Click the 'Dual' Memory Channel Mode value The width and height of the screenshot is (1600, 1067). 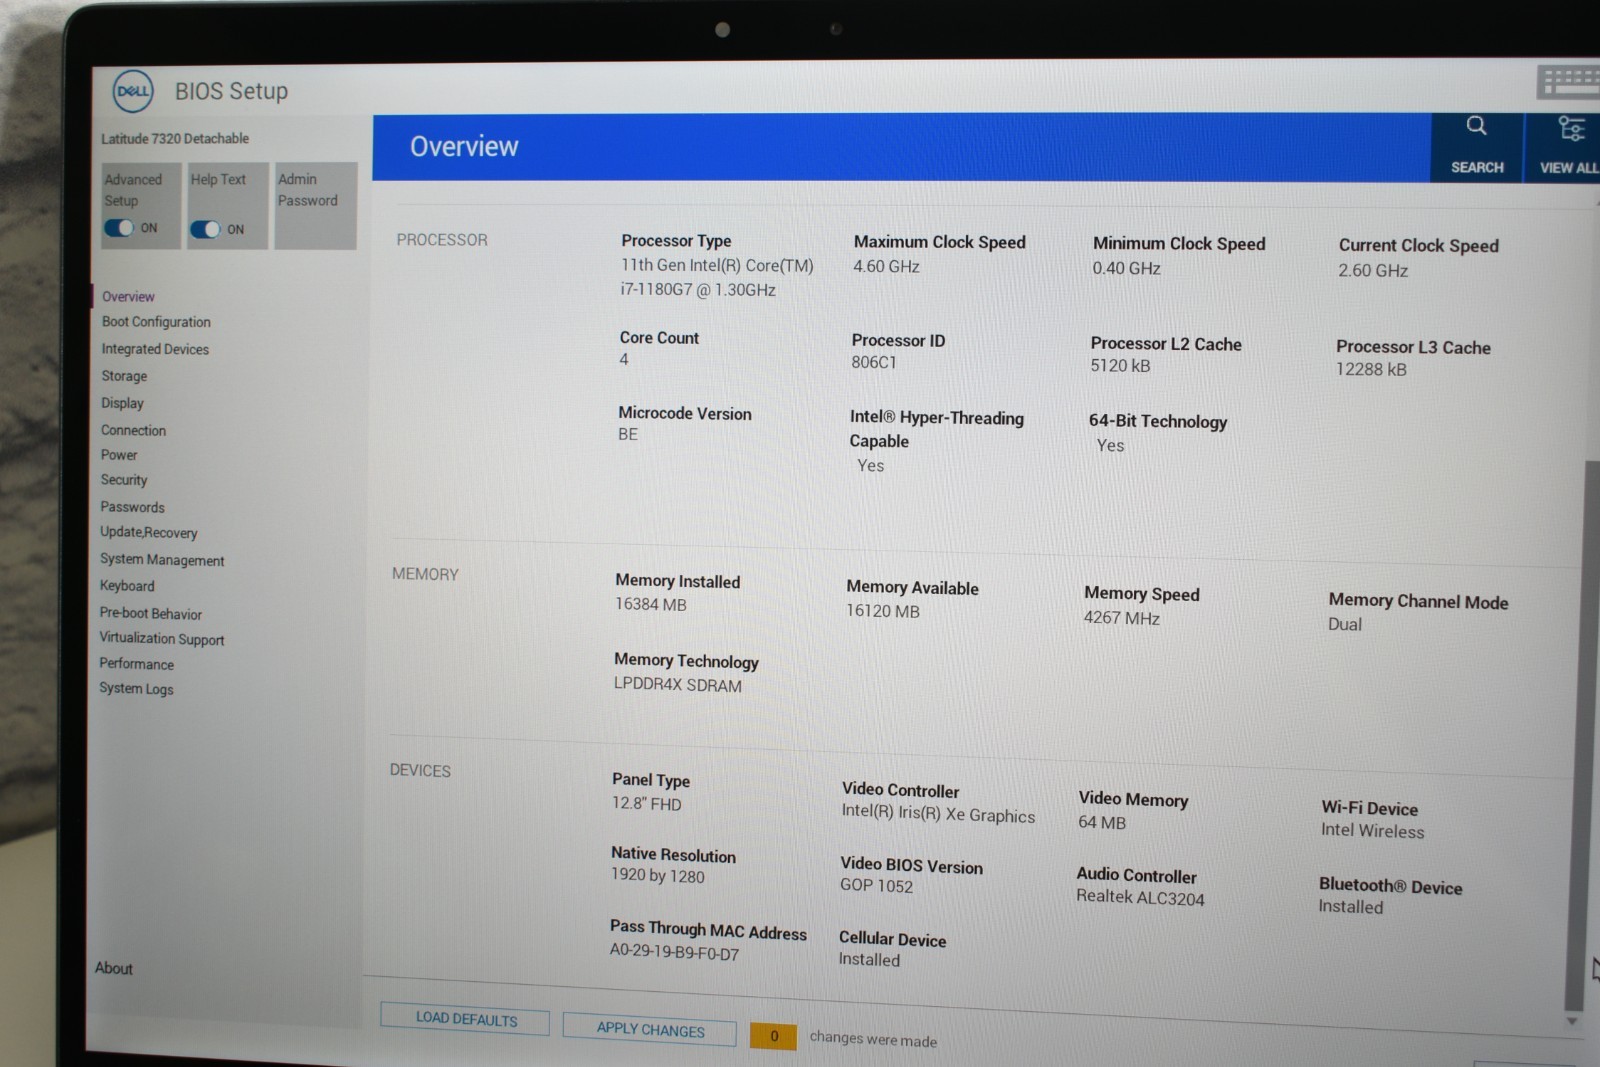1345,624
